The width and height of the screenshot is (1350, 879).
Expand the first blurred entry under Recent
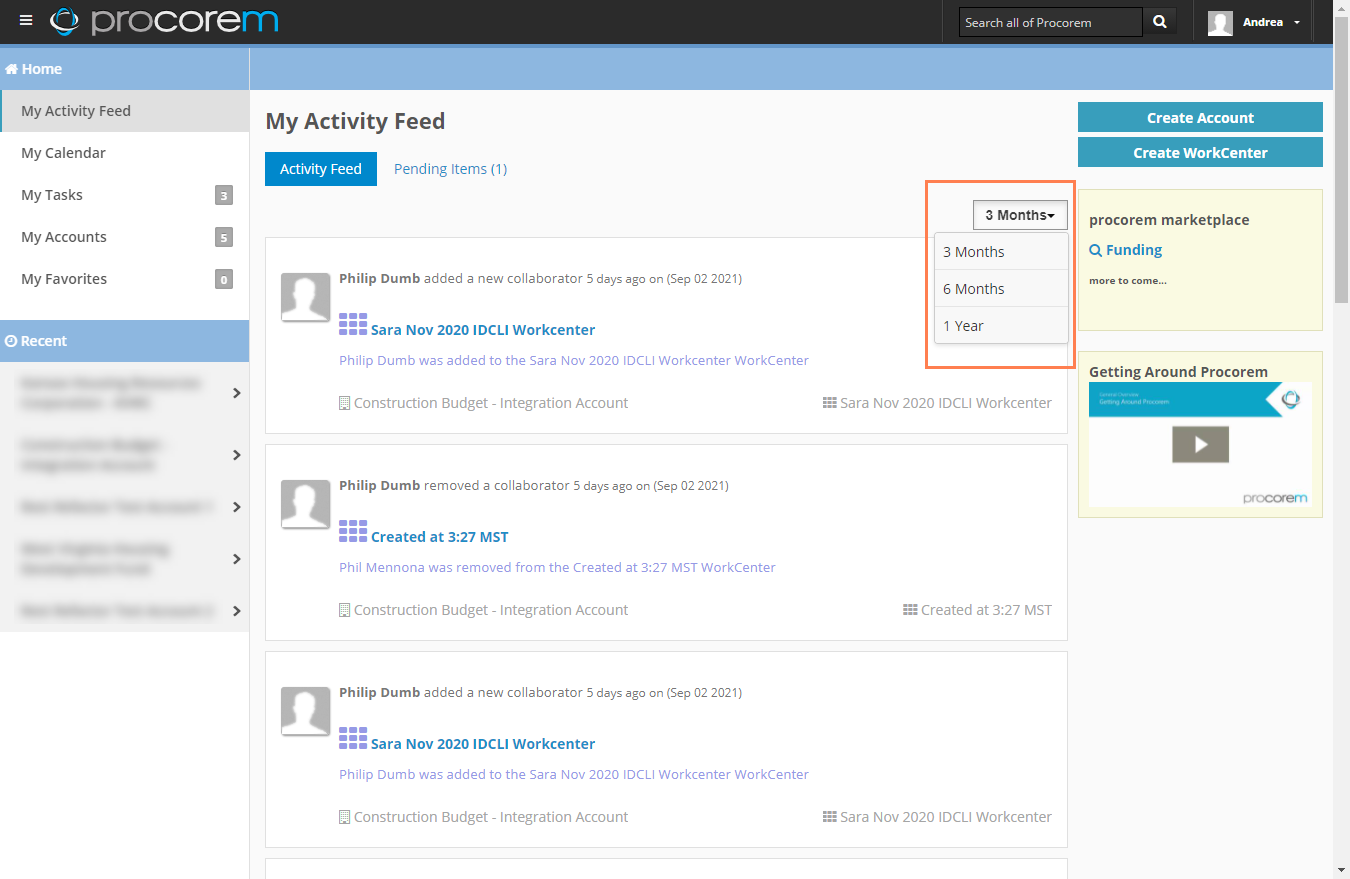(237, 393)
